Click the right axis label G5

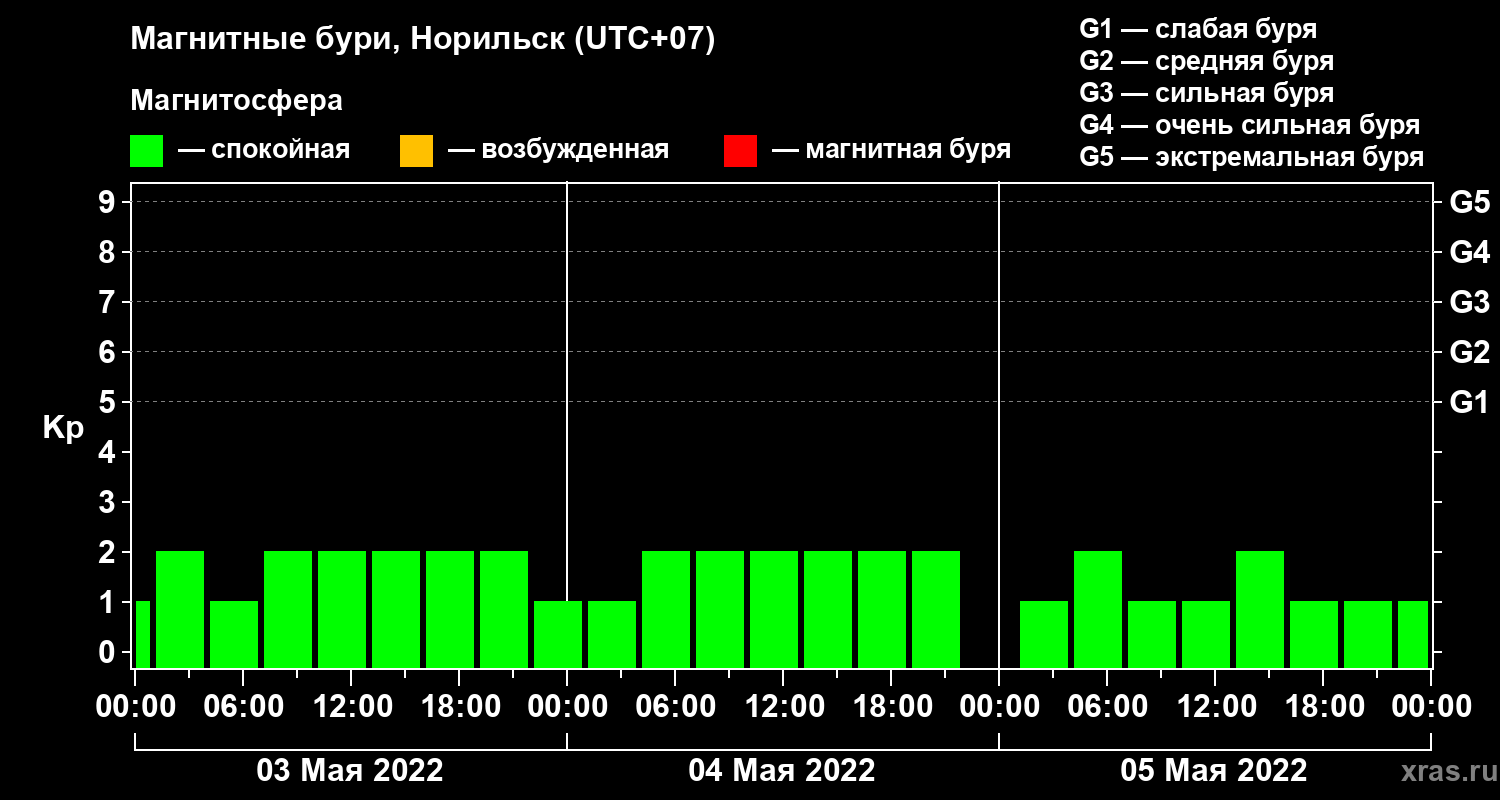(1470, 202)
